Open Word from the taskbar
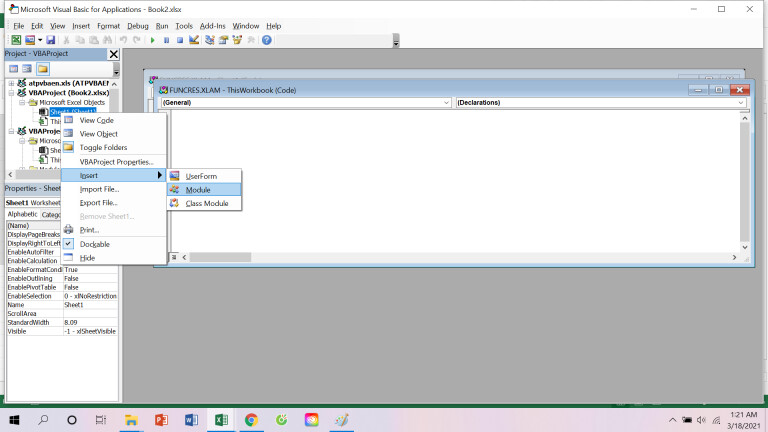The height and width of the screenshot is (432, 768). [191, 420]
